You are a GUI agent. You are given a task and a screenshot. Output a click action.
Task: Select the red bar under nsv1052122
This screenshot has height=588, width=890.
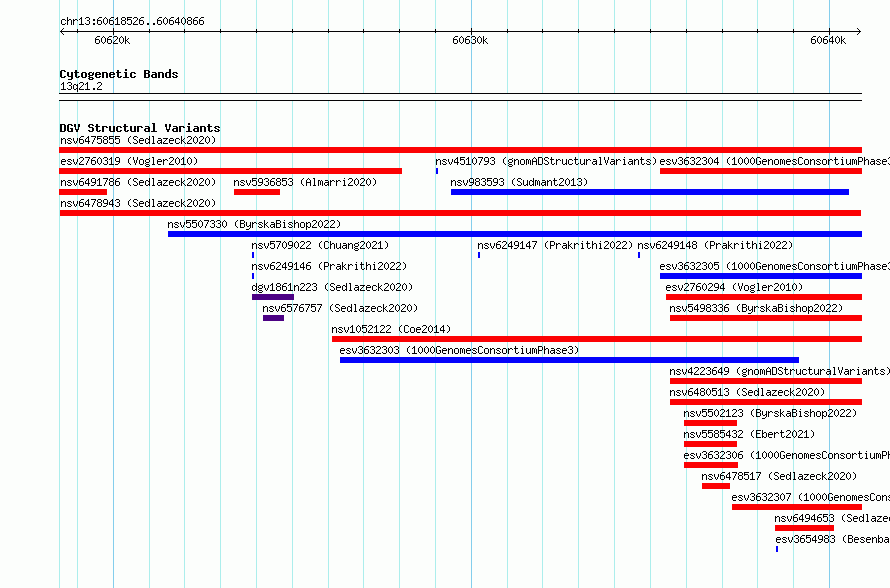[x=597, y=339]
